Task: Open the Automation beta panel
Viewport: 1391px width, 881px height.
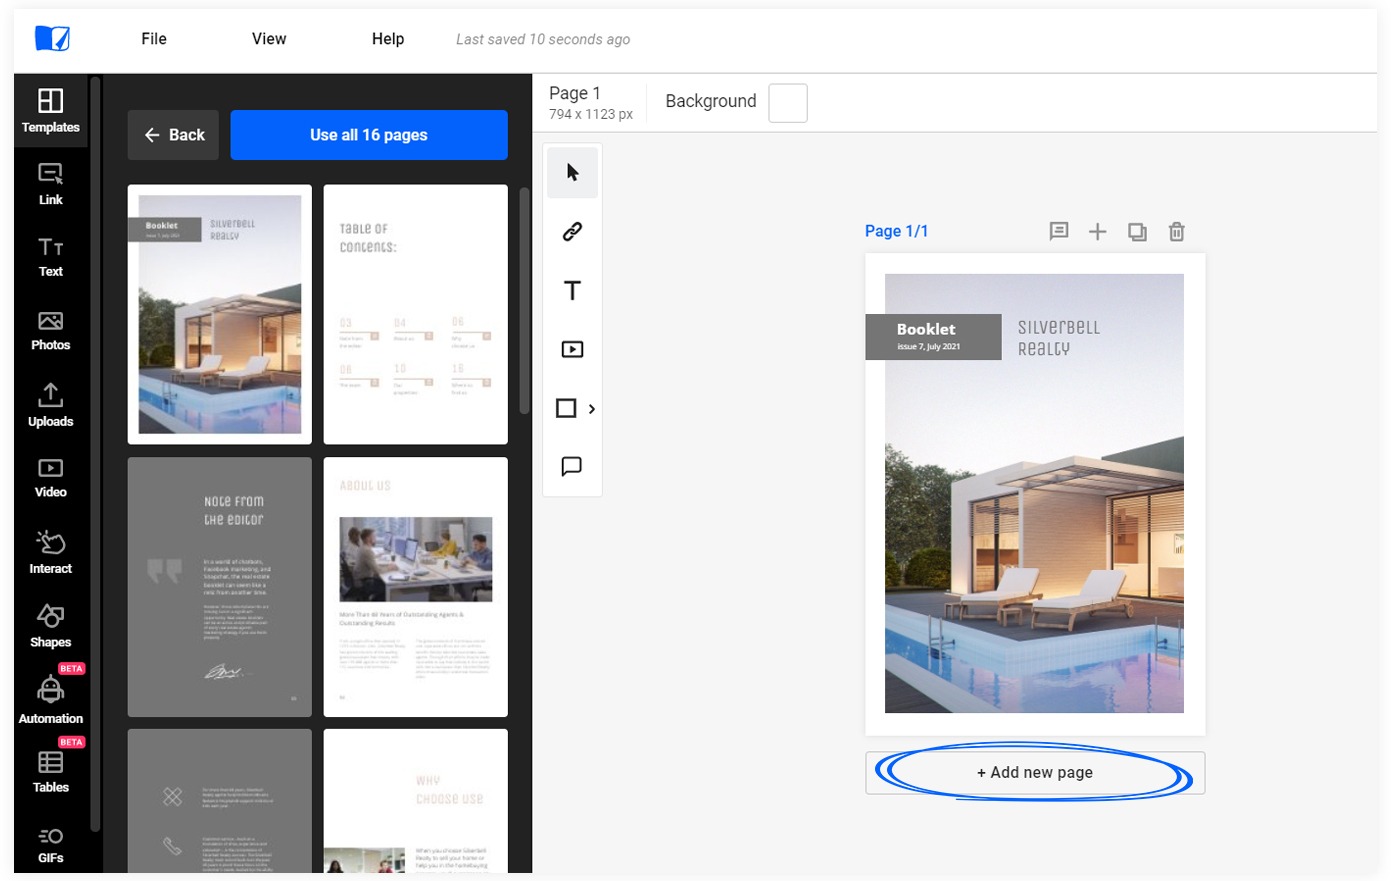Action: tap(51, 699)
